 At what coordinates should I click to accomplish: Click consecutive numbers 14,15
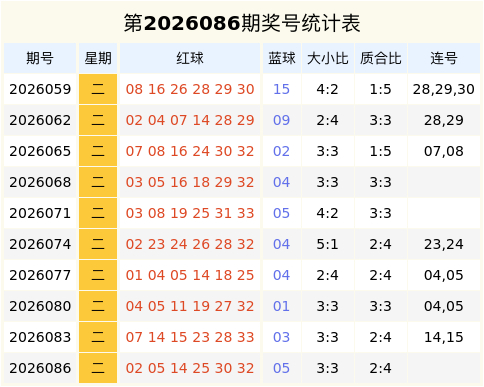click(444, 337)
